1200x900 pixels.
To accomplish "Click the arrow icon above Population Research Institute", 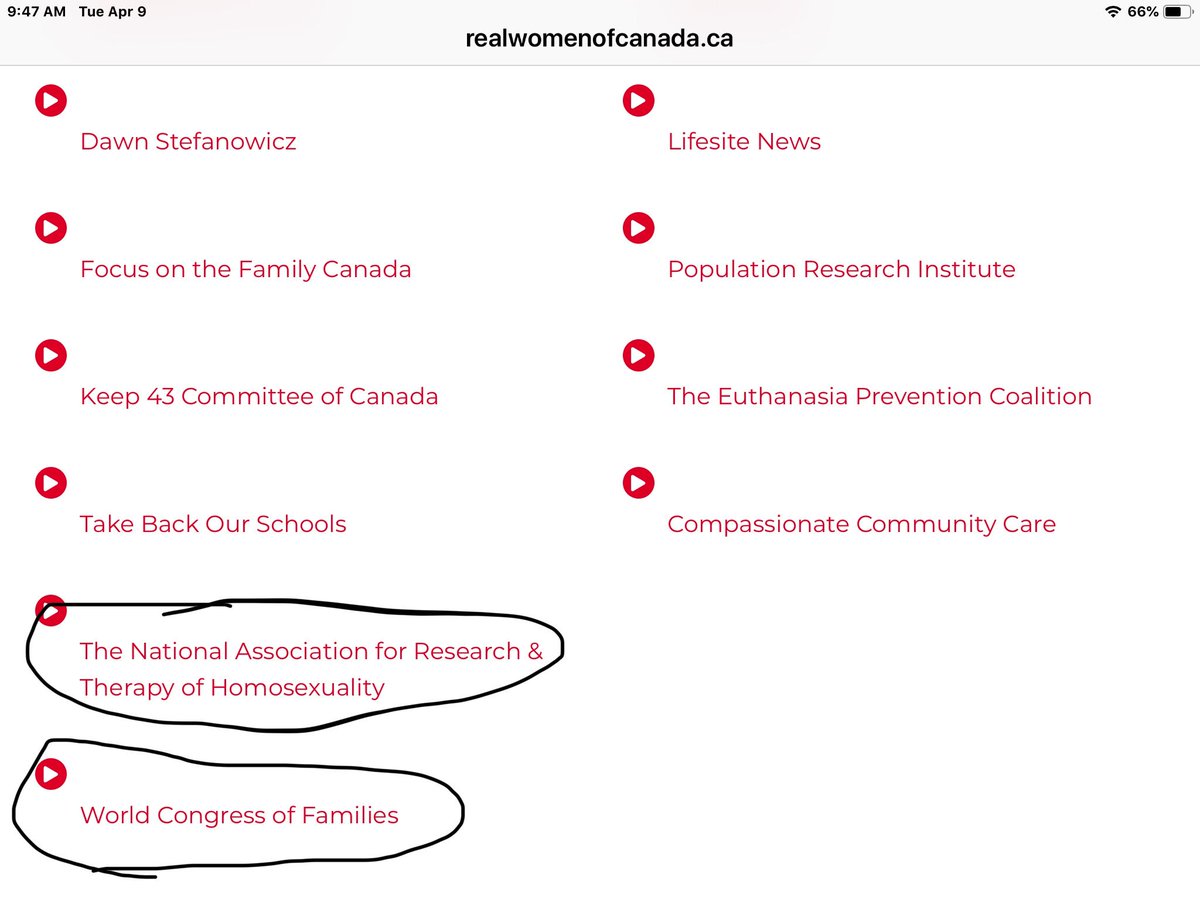I will [638, 228].
